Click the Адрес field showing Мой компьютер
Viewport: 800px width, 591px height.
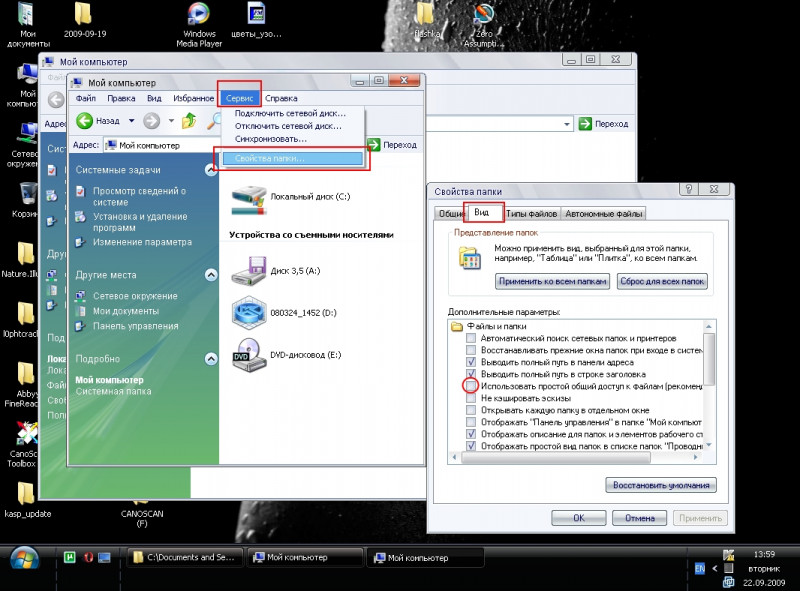tap(162, 145)
